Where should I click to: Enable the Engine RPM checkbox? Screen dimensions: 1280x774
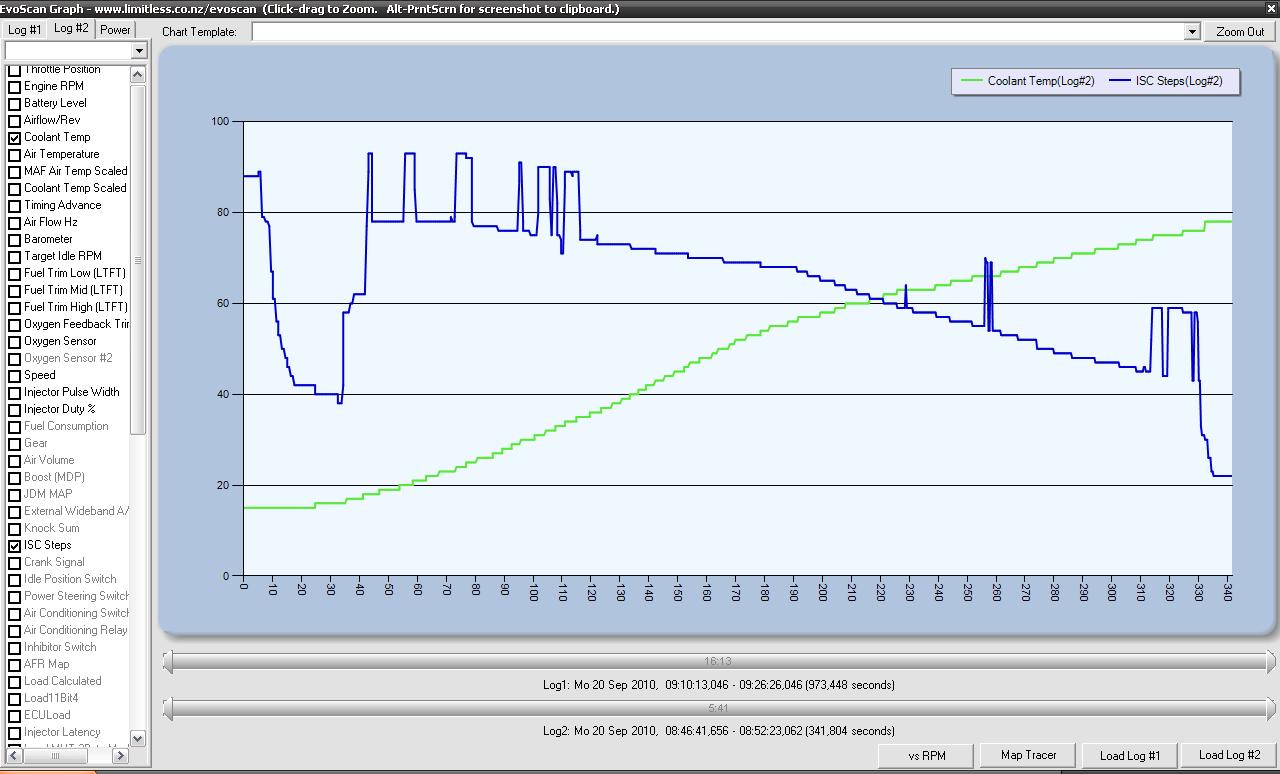coord(15,87)
